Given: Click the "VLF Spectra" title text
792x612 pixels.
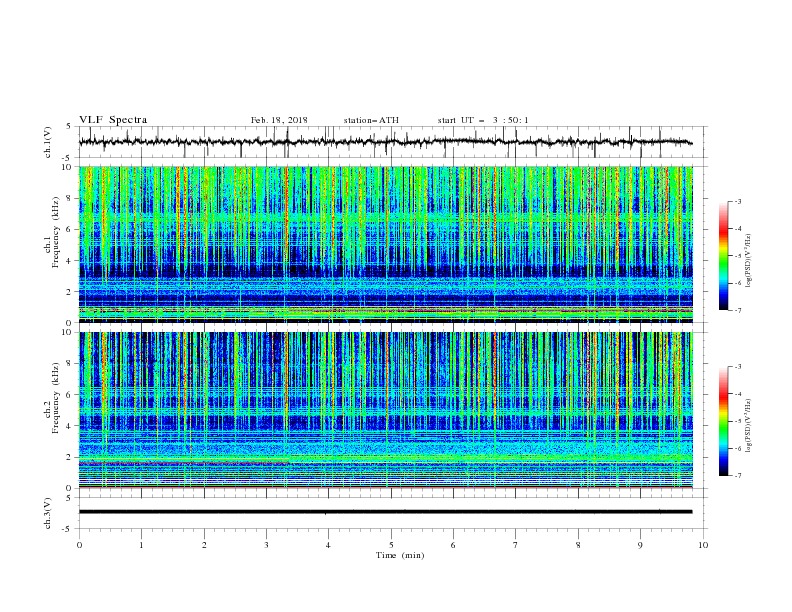Looking at the screenshot, I should [x=113, y=120].
